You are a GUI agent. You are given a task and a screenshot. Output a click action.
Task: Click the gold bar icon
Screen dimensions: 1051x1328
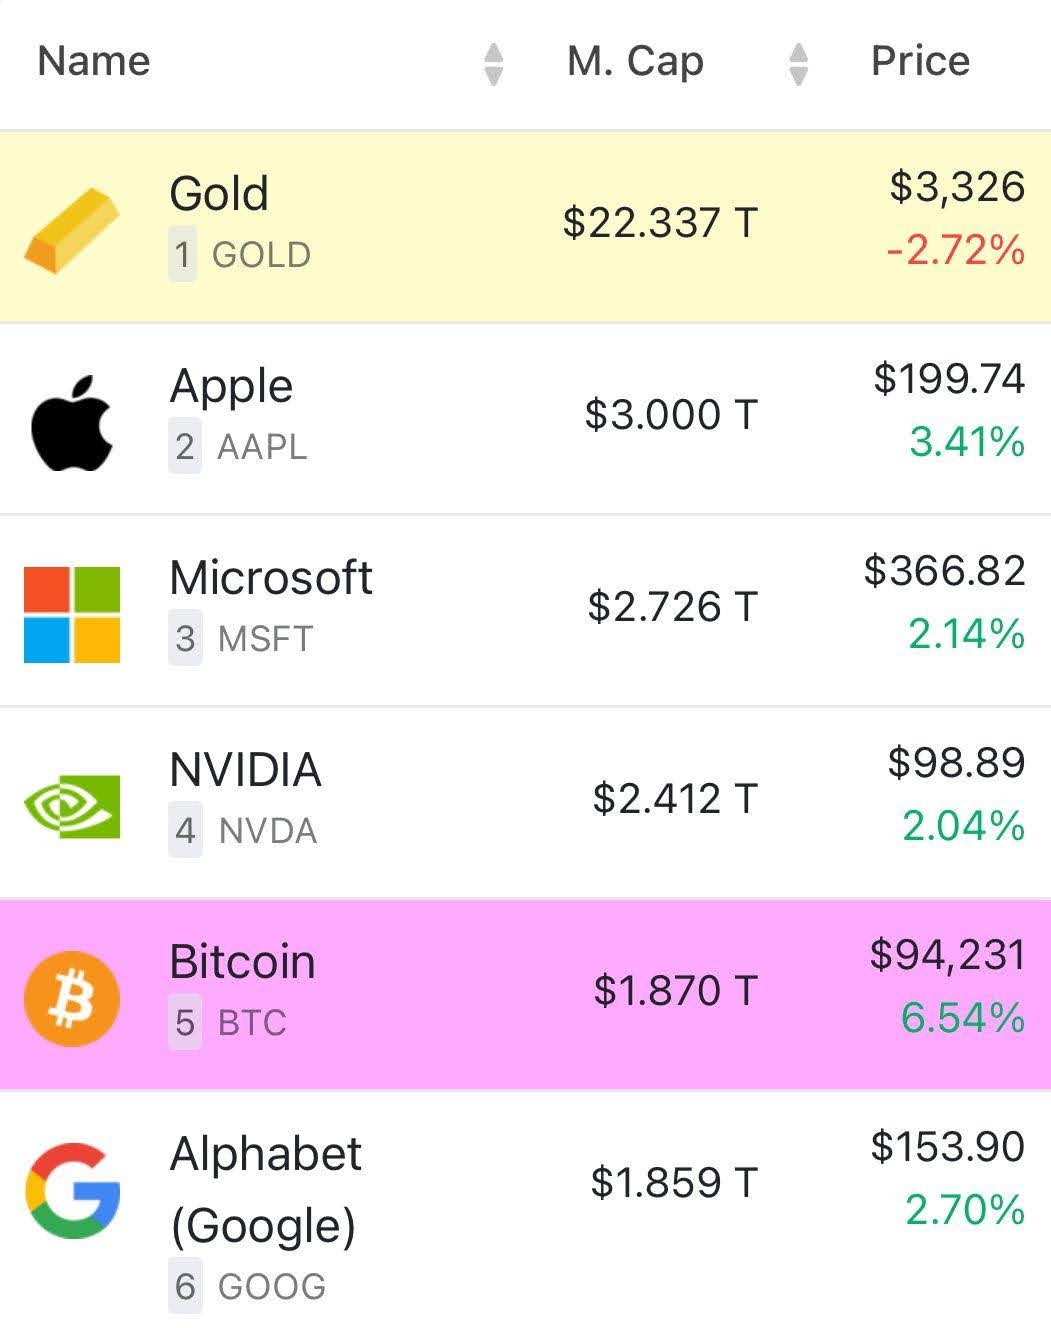pyautogui.click(x=72, y=229)
